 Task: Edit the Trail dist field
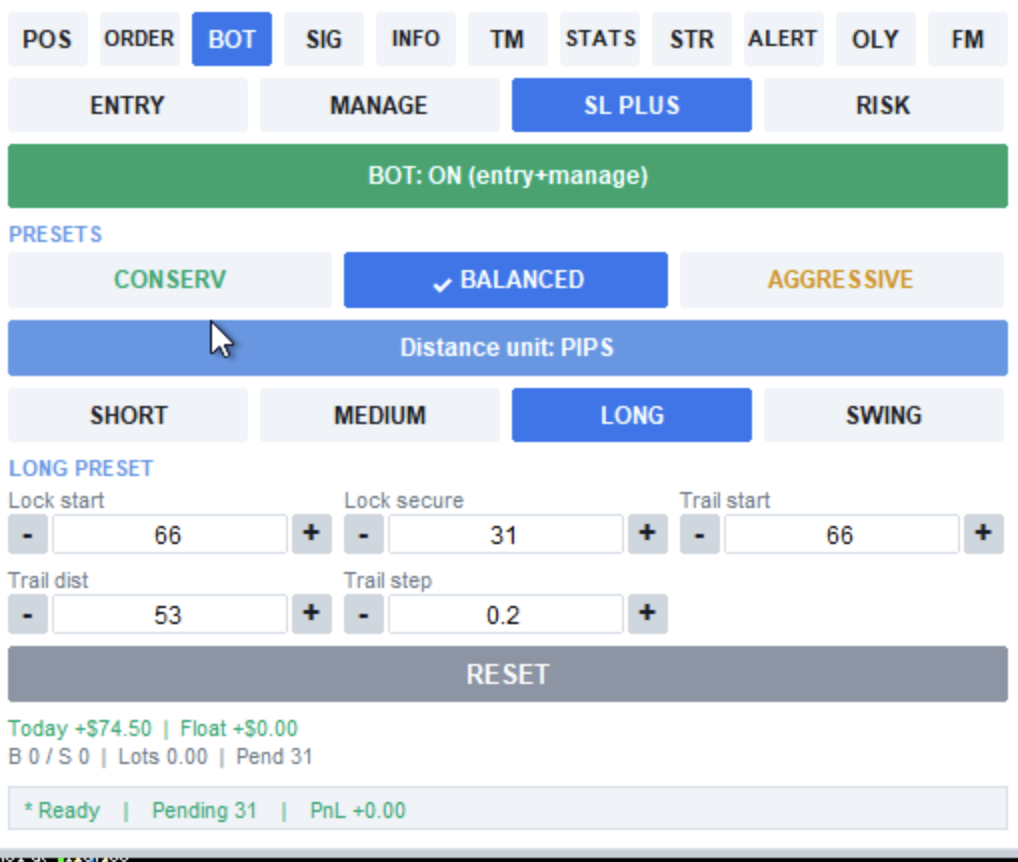click(169, 614)
